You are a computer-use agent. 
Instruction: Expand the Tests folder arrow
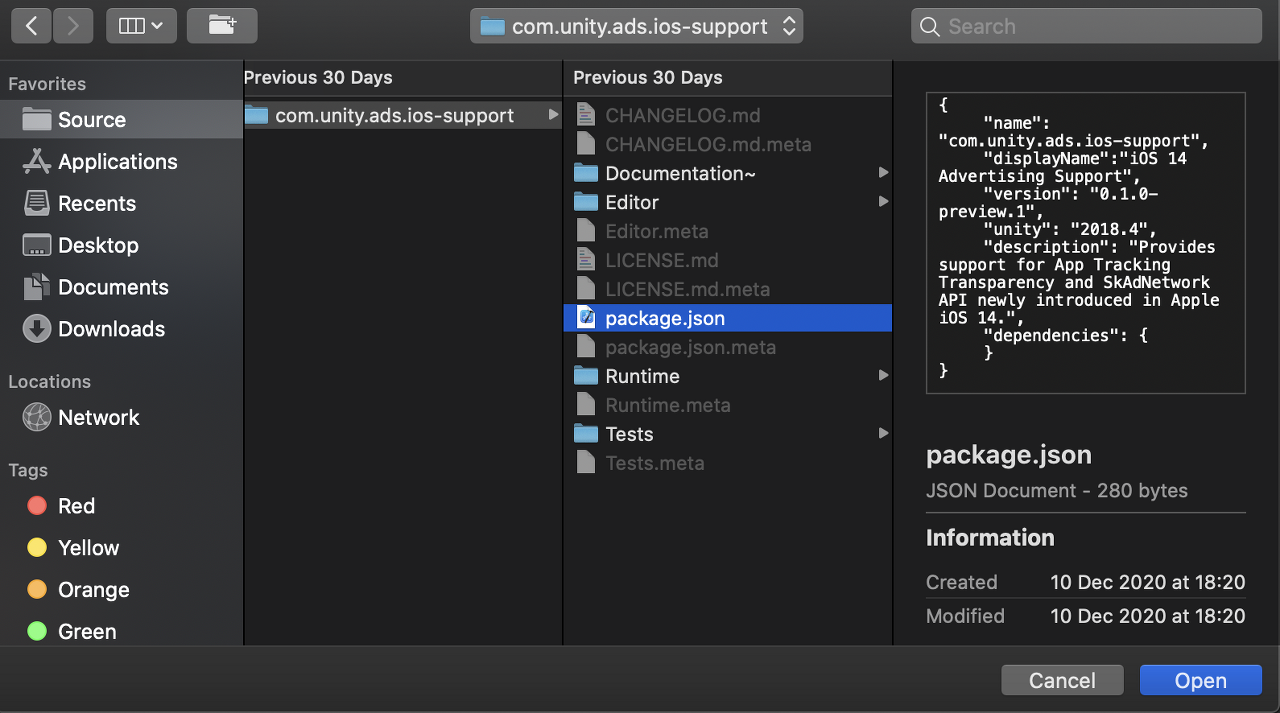[883, 434]
